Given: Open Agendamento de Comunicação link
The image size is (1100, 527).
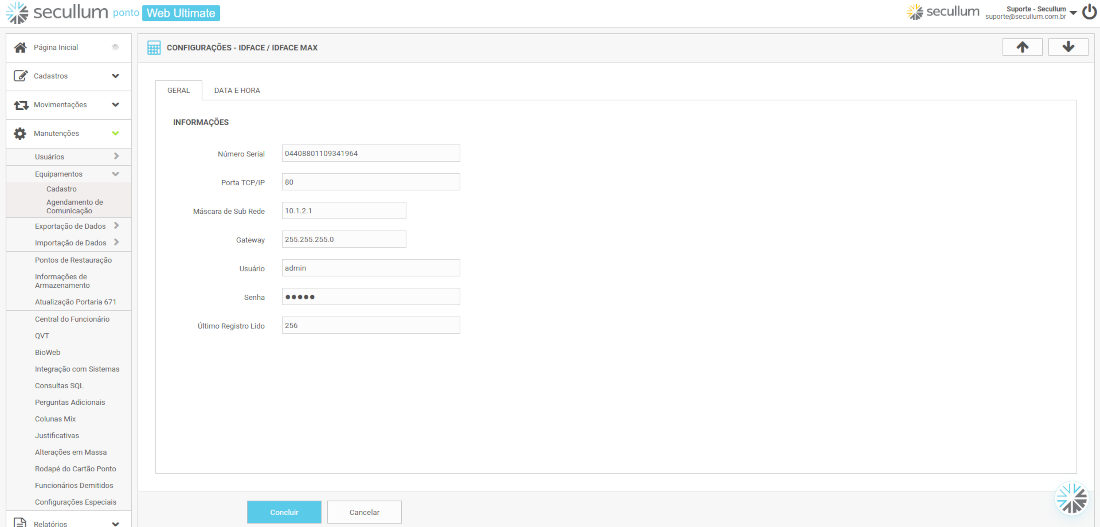Looking at the screenshot, I should [x=74, y=206].
